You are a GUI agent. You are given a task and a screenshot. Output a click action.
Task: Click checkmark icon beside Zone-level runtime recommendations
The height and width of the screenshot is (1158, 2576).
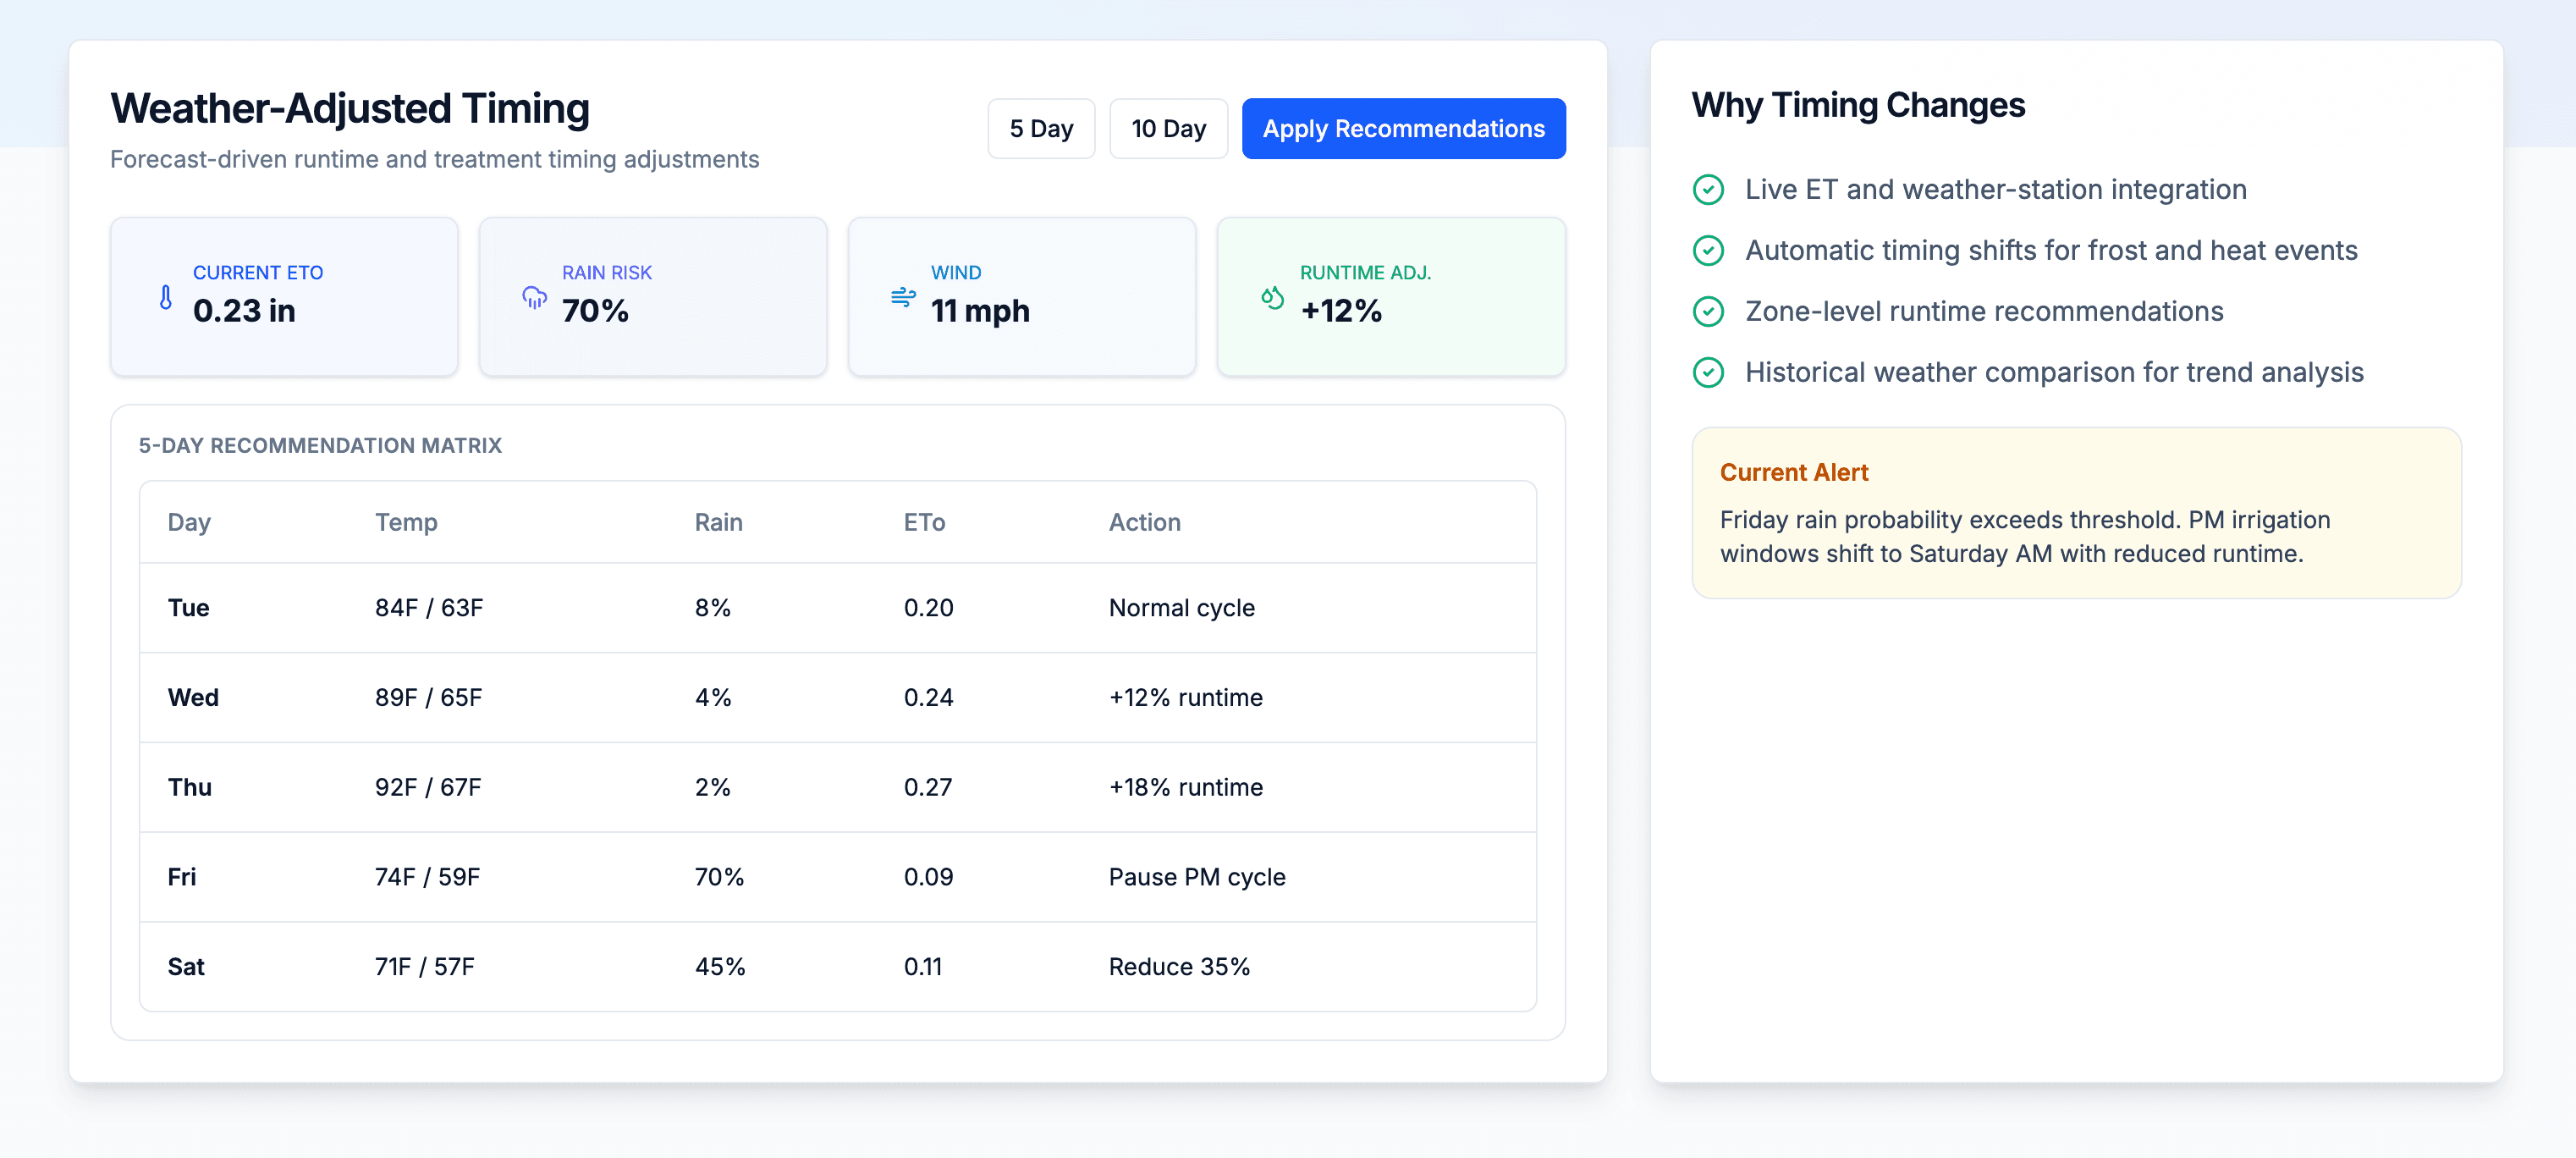coord(1708,311)
